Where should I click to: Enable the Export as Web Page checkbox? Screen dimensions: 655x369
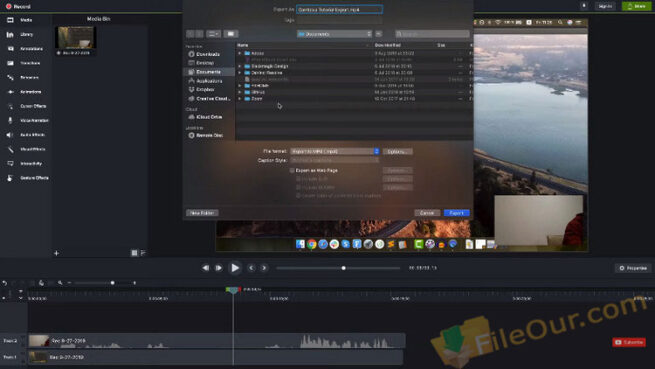[x=292, y=171]
